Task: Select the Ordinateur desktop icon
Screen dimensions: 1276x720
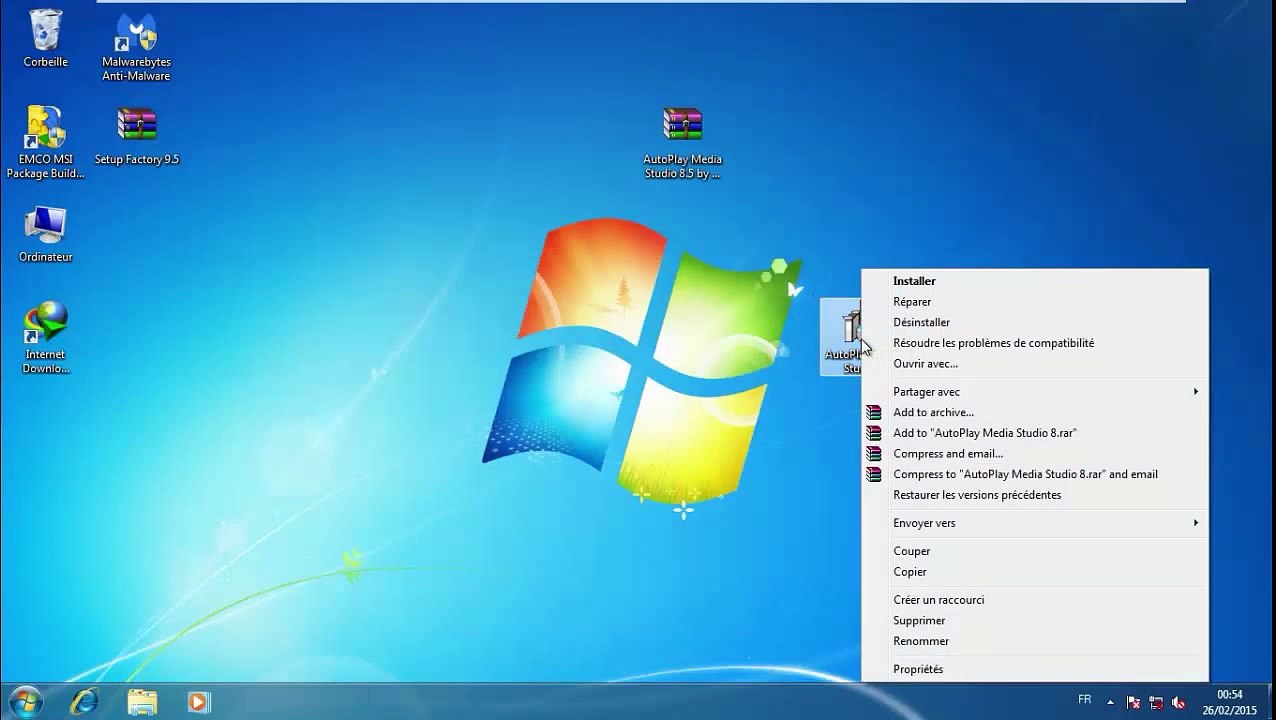Action: [46, 235]
